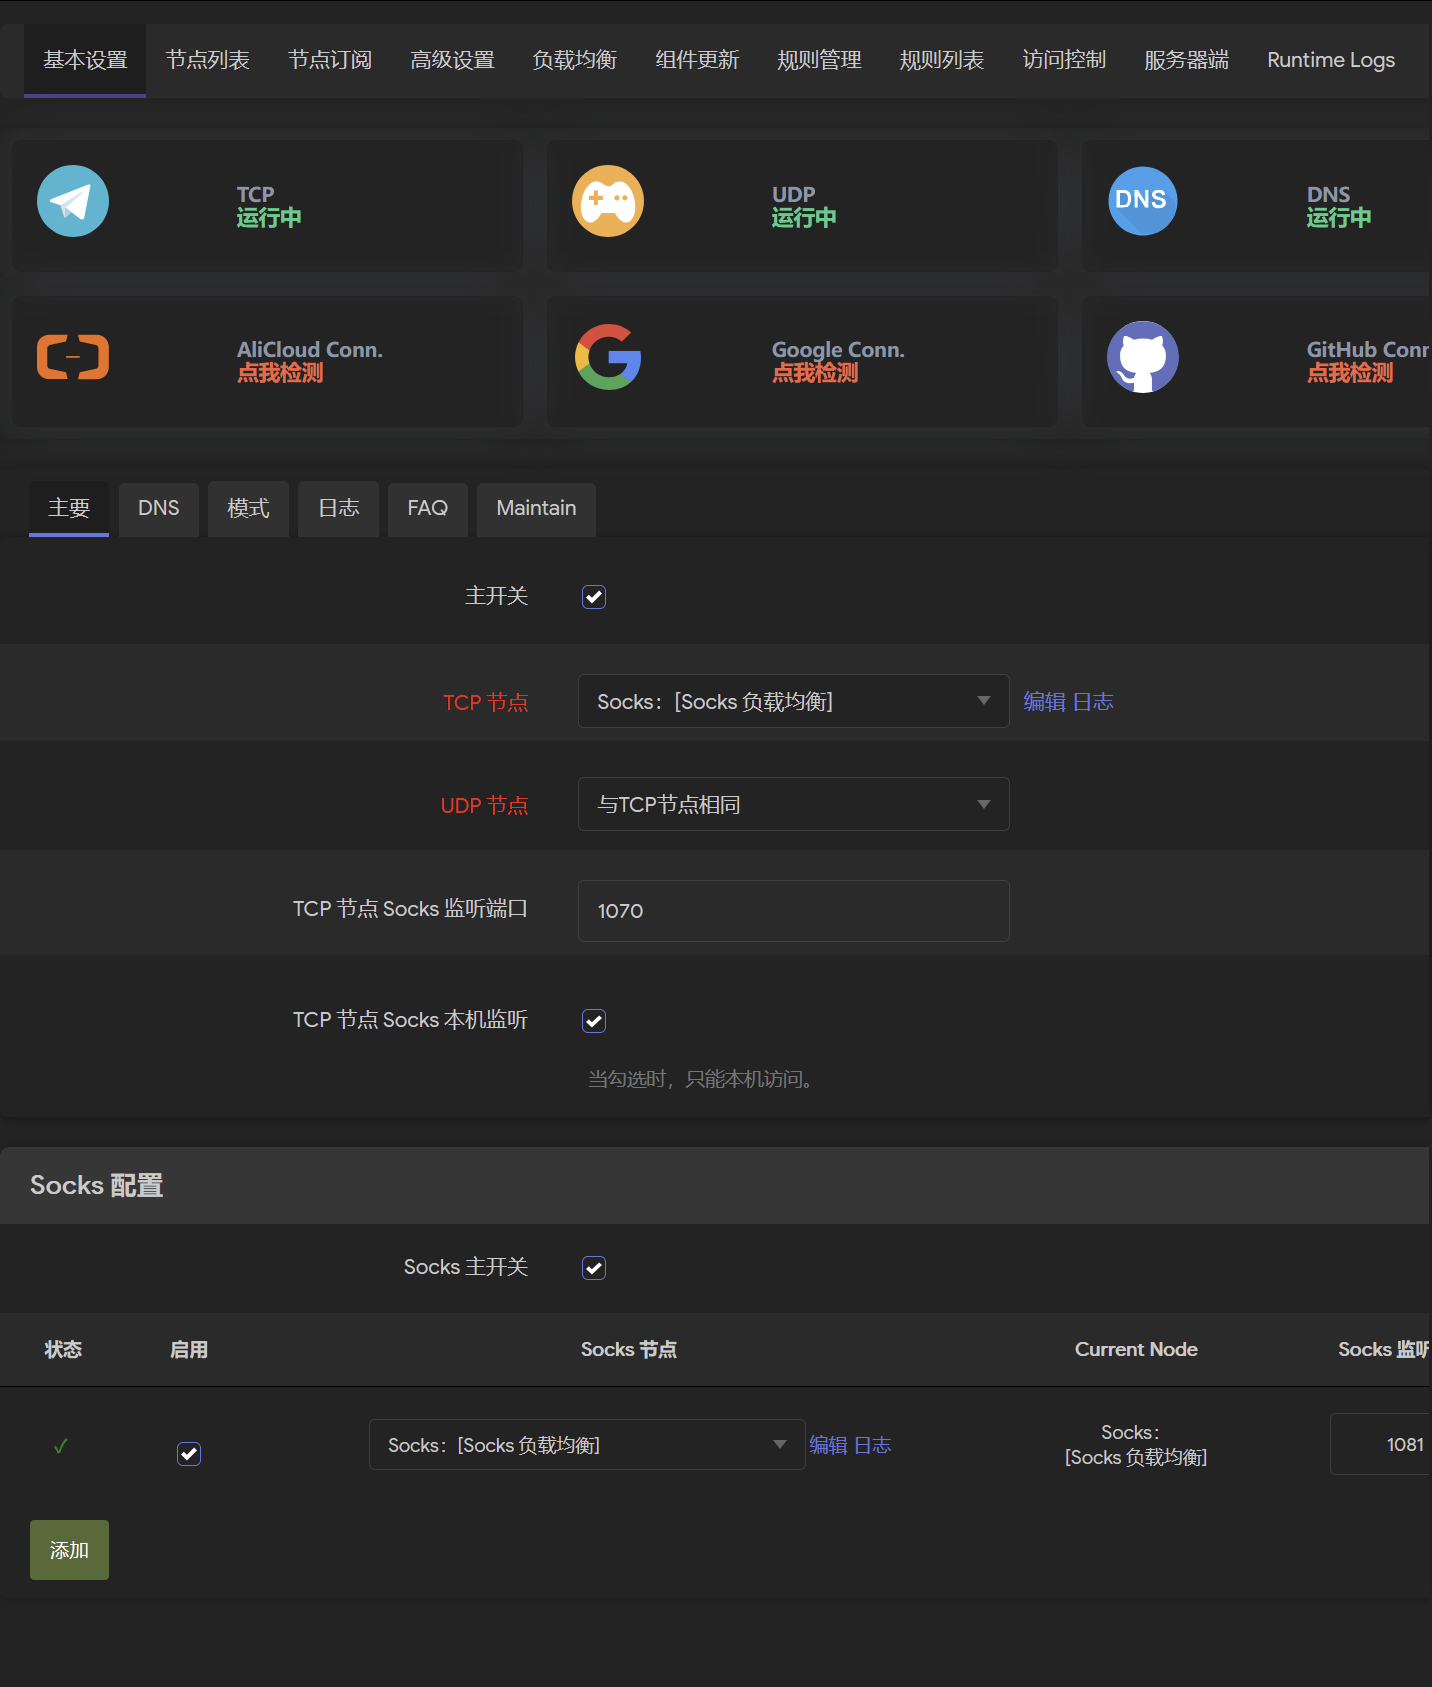Click the Telegram paper-plane TCP icon
This screenshot has width=1432, height=1687.
point(73,201)
